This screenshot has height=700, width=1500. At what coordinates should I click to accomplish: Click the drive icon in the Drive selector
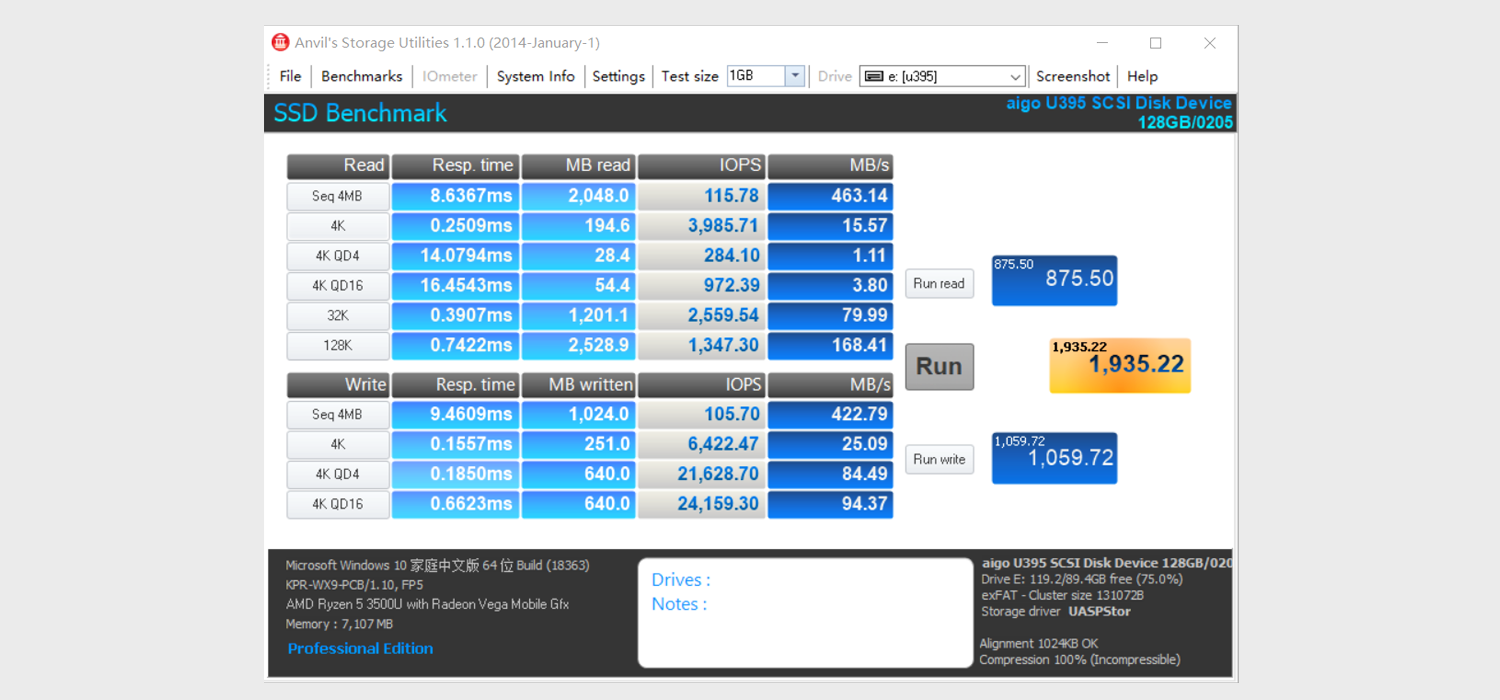point(874,76)
